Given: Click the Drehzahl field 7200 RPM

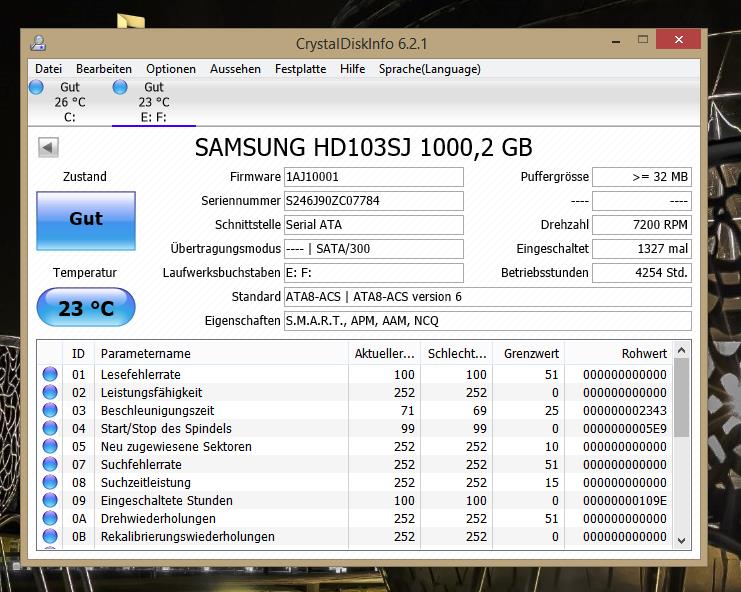Looking at the screenshot, I should [x=642, y=225].
